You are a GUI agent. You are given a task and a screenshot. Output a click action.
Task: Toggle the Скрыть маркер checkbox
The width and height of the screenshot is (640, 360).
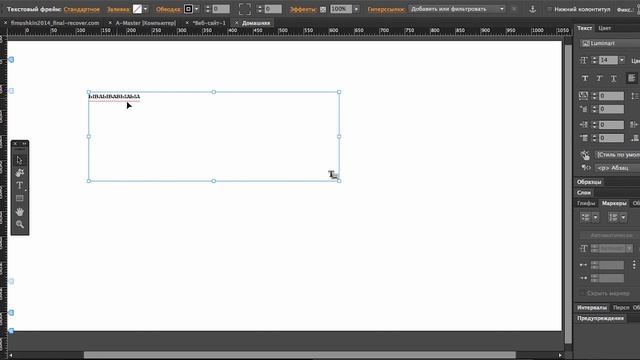pyautogui.click(x=582, y=293)
